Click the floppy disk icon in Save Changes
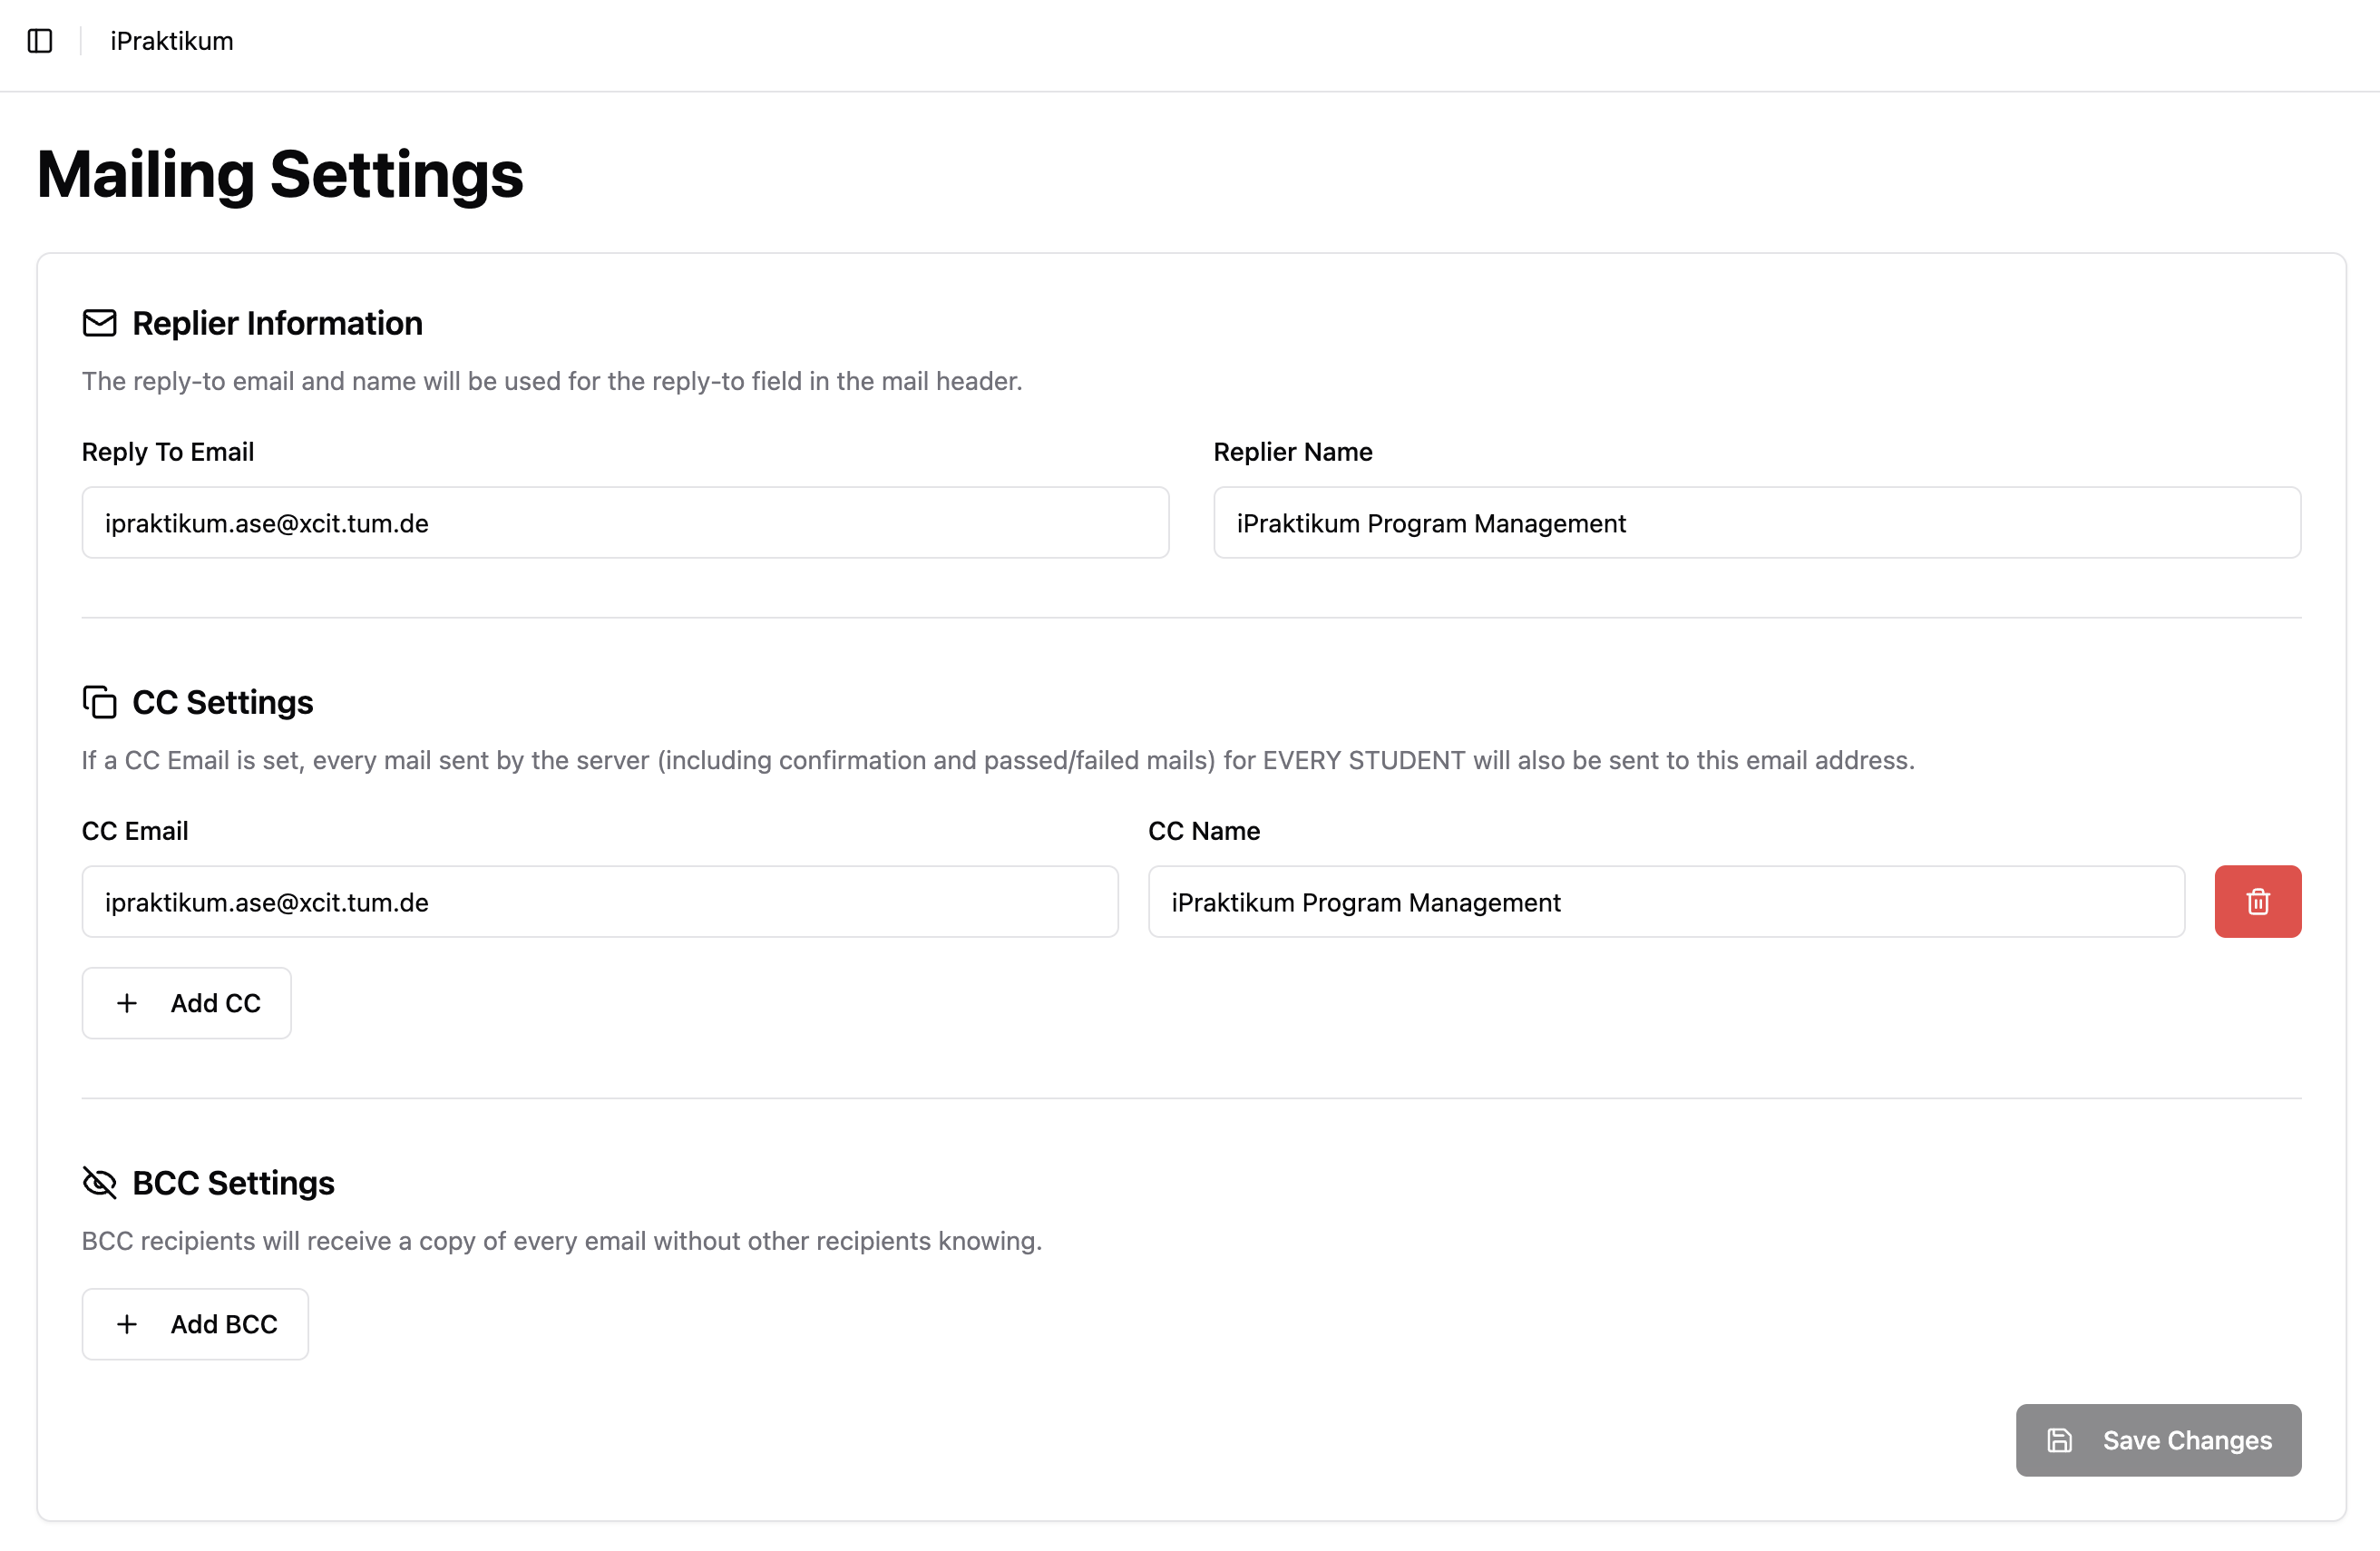Image resolution: width=2380 pixels, height=1551 pixels. coord(2059,1440)
